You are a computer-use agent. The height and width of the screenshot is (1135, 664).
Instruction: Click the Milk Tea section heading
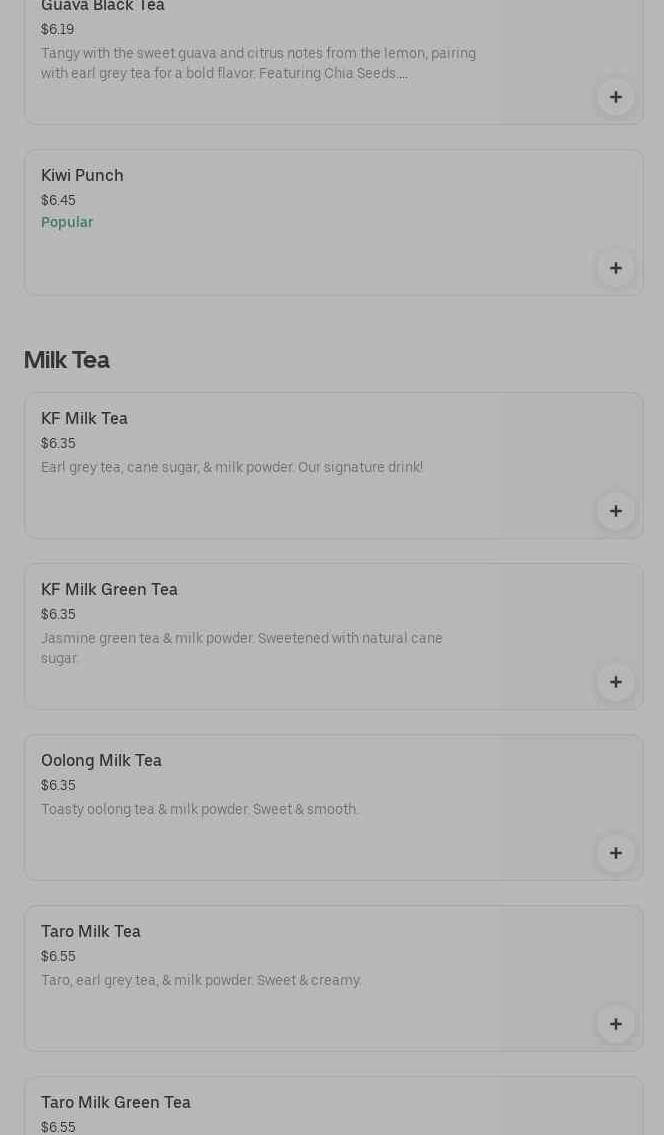click(67, 360)
